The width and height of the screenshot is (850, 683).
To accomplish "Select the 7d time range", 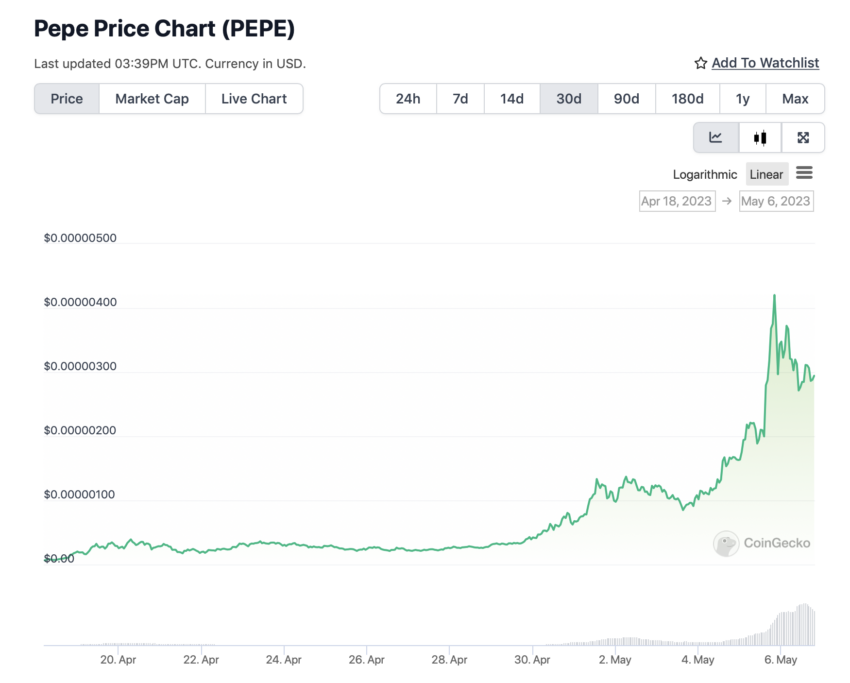I will (460, 99).
